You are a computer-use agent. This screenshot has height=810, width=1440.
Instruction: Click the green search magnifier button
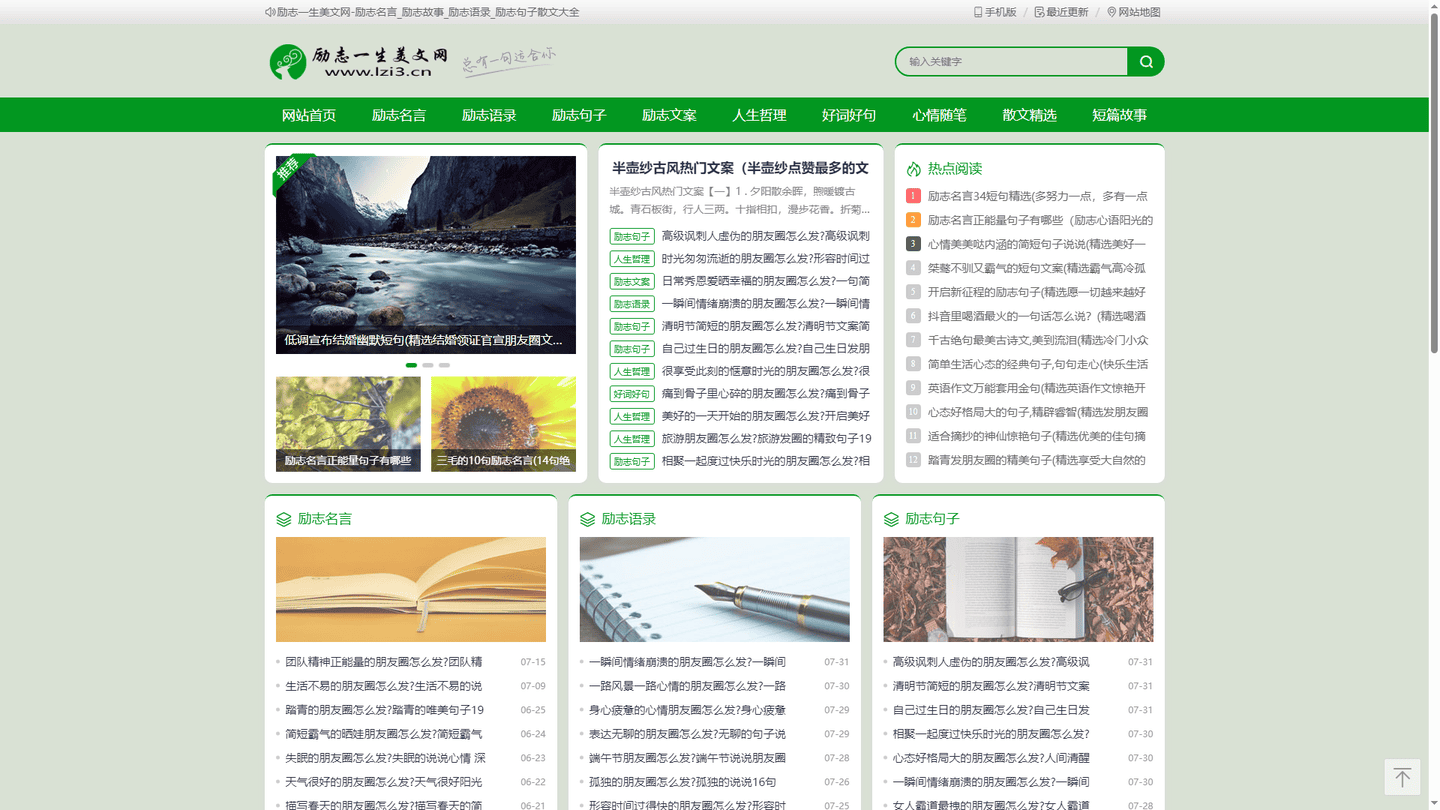(1146, 61)
